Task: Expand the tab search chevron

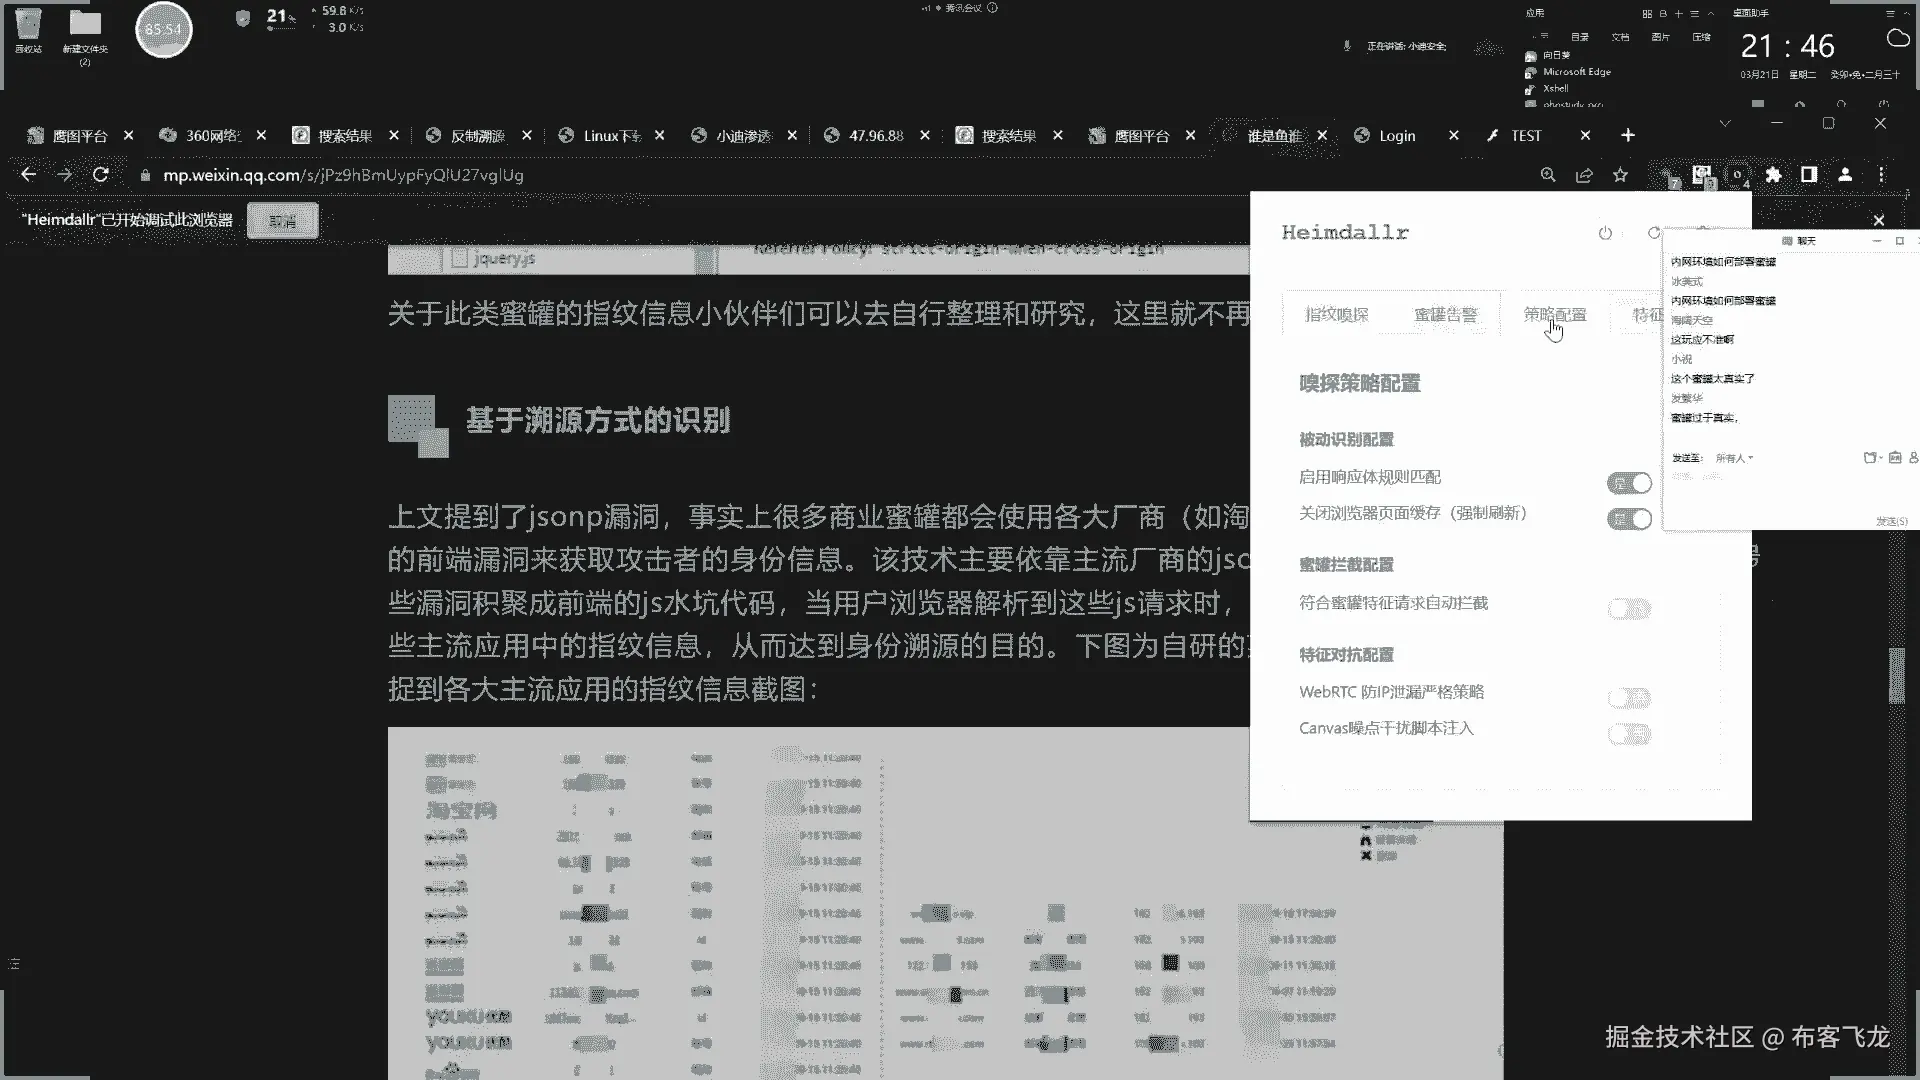Action: [1724, 123]
